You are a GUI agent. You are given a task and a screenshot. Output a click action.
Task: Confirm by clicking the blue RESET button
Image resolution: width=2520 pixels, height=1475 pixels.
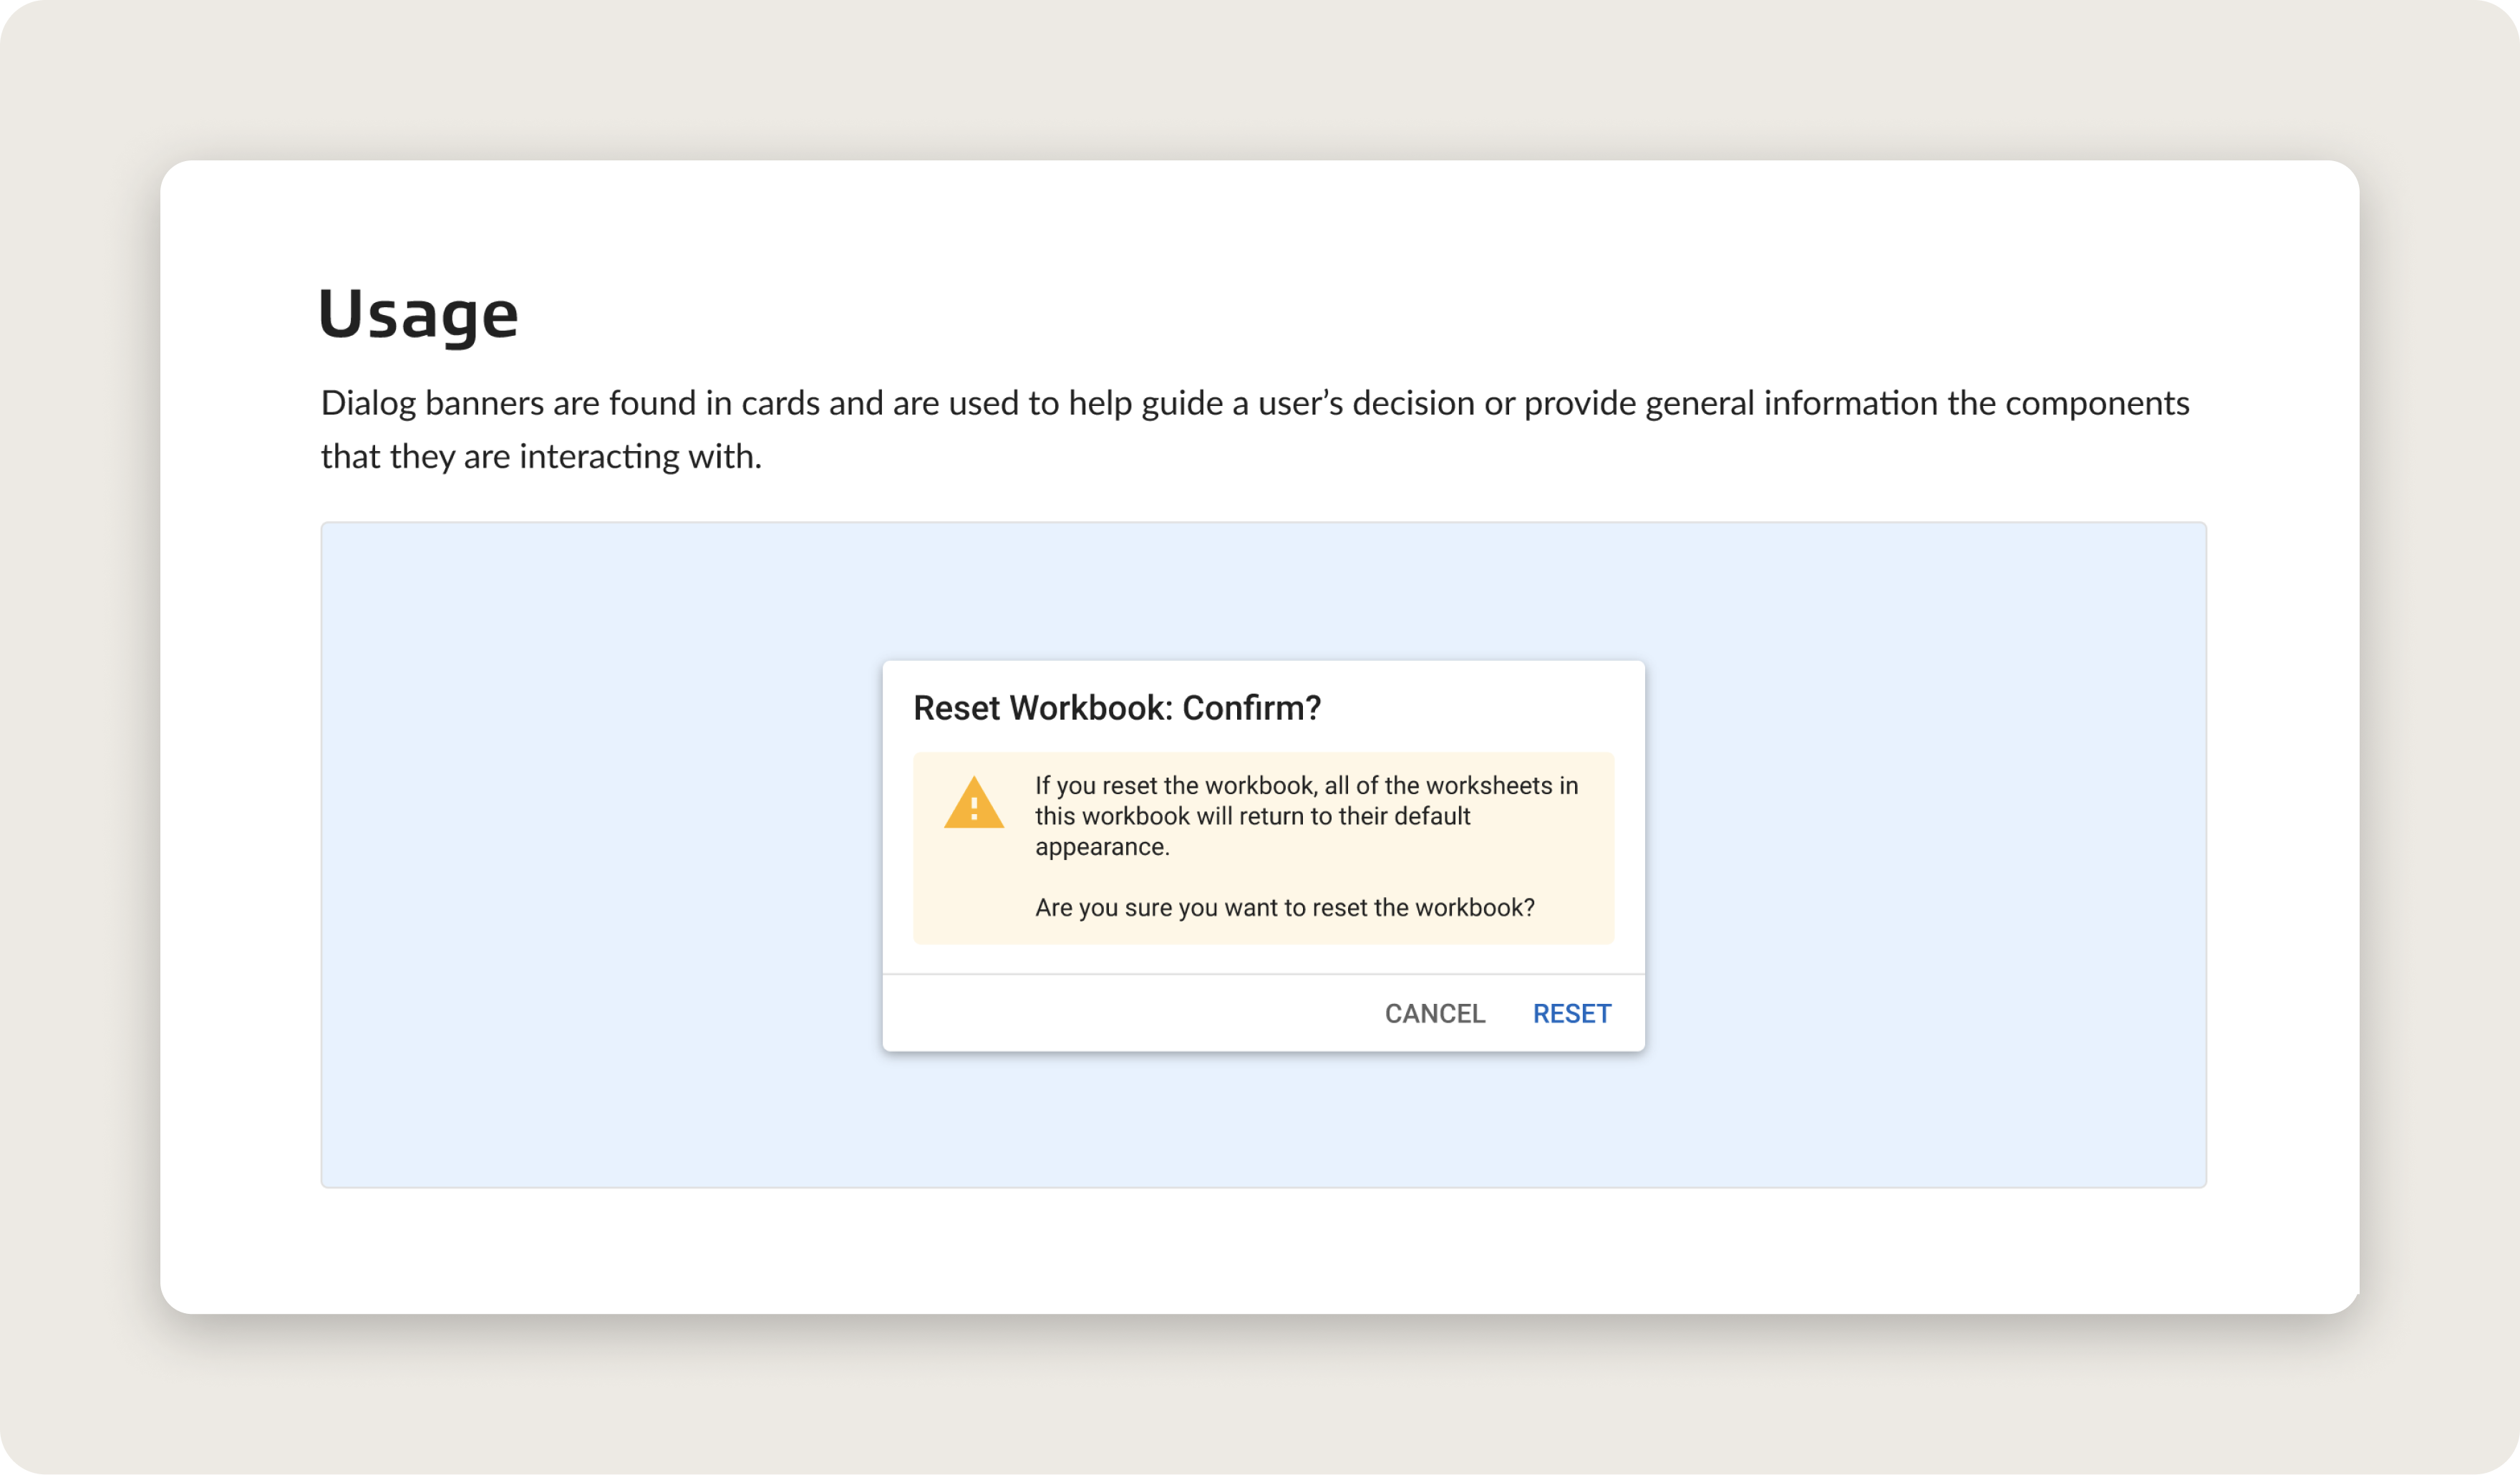coord(1571,1013)
